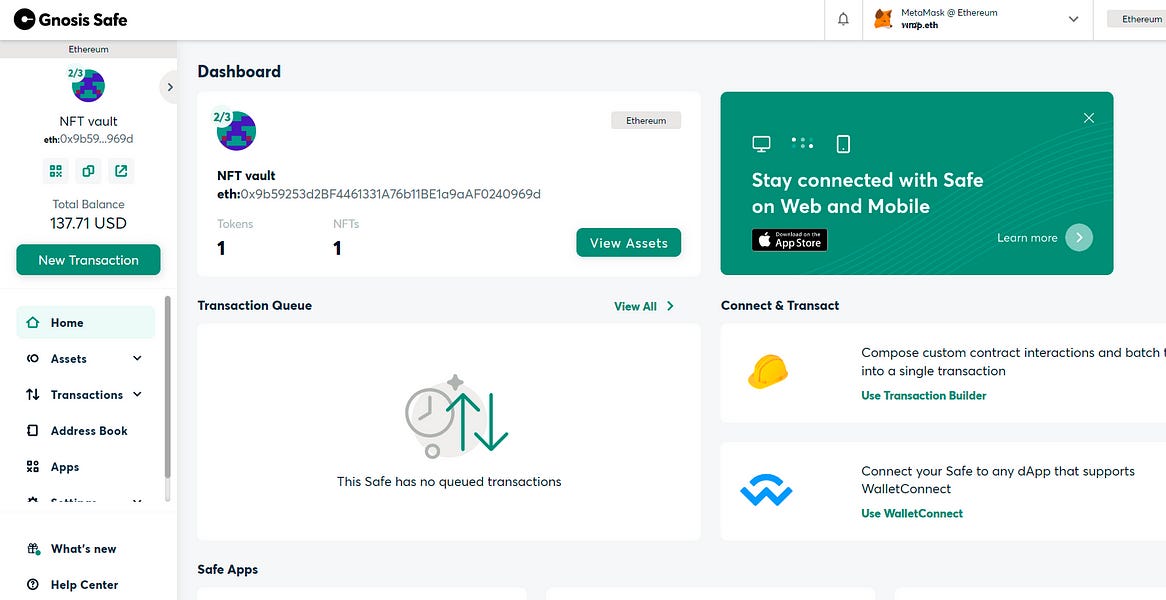Show the Safe QR code icon
Screen dimensions: 1166x600
56,171
